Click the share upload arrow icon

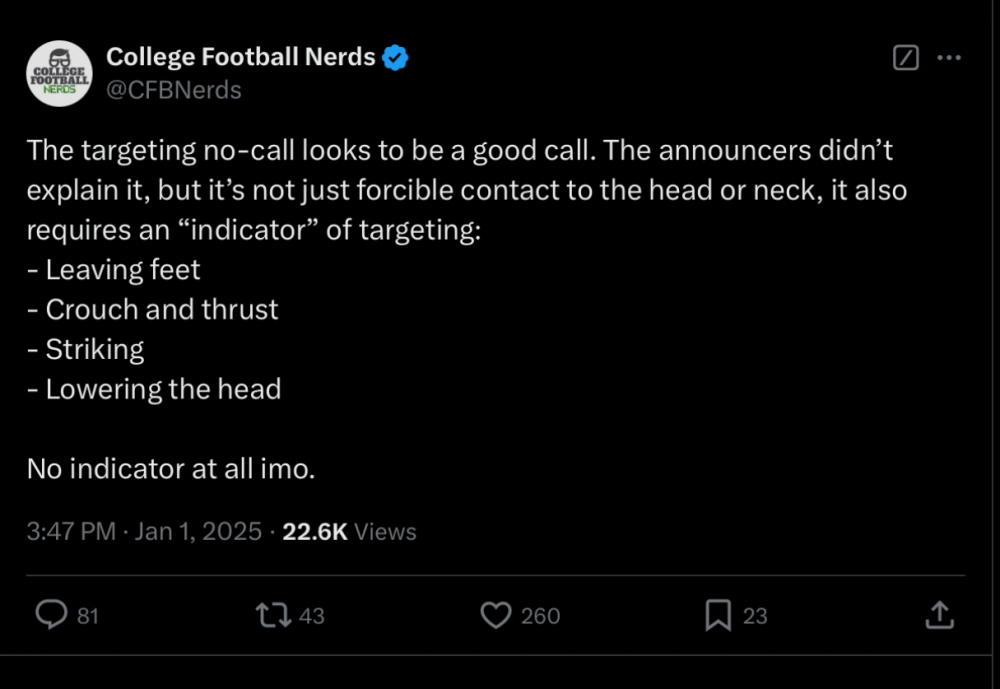pos(938,615)
